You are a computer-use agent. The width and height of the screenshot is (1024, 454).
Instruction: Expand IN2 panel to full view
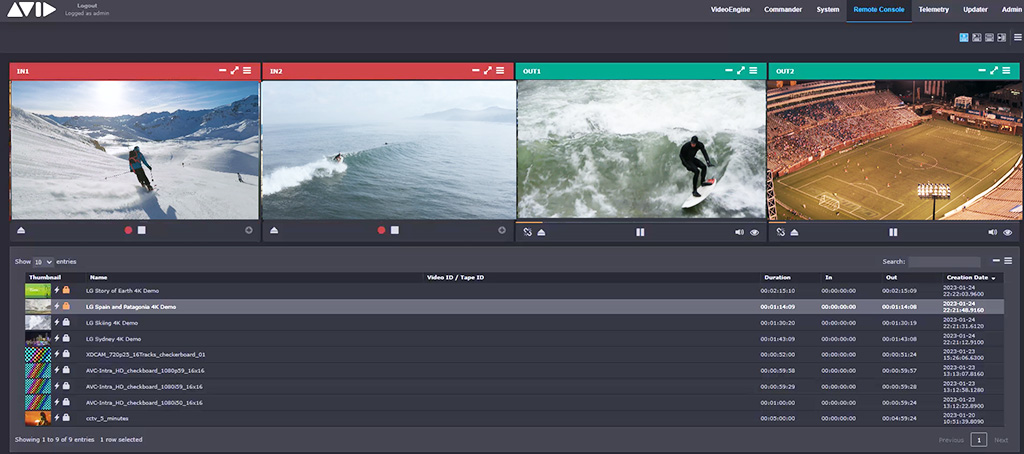[x=487, y=71]
